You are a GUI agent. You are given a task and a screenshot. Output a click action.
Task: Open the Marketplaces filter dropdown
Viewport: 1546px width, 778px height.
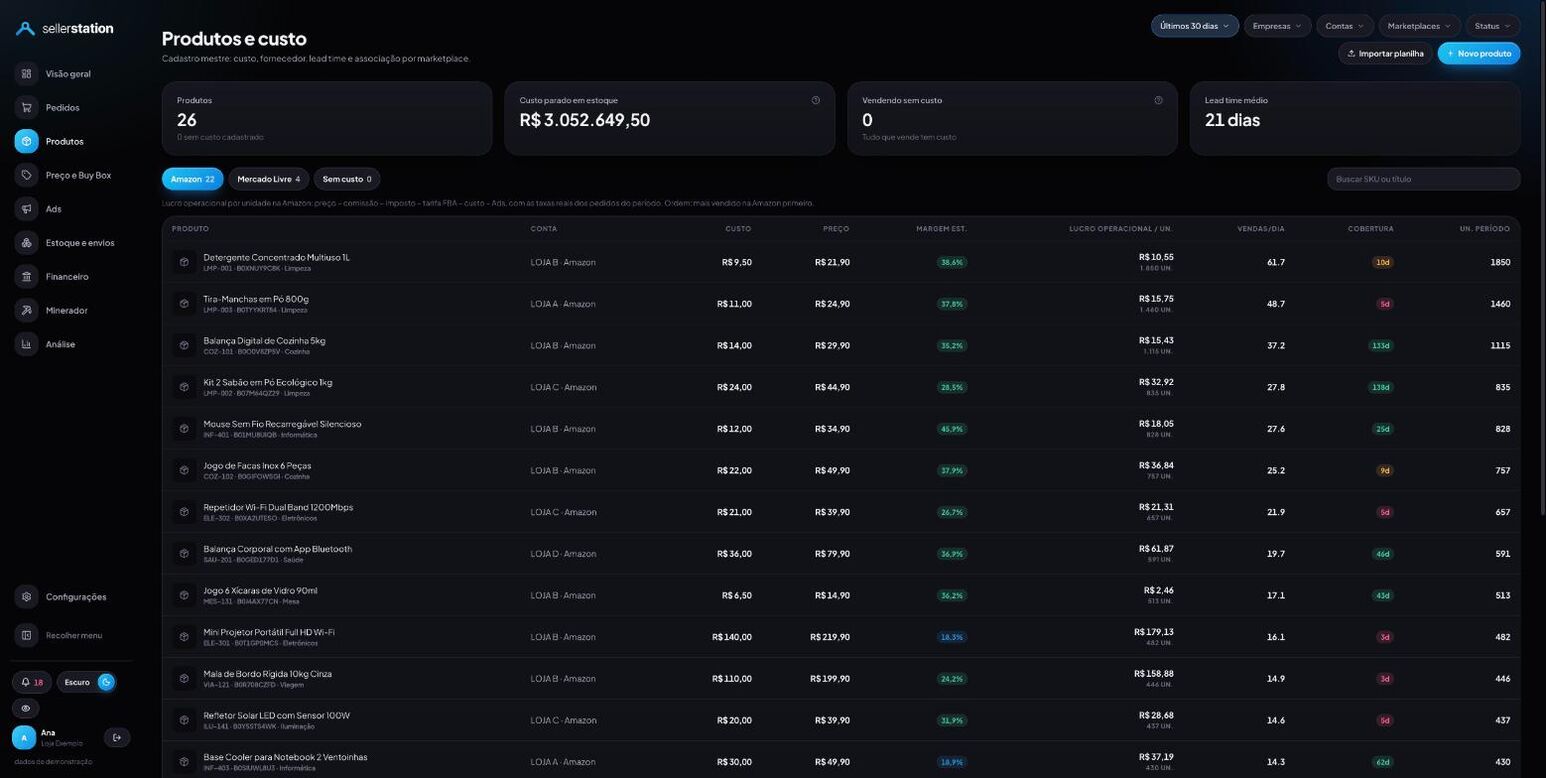tap(1419, 26)
